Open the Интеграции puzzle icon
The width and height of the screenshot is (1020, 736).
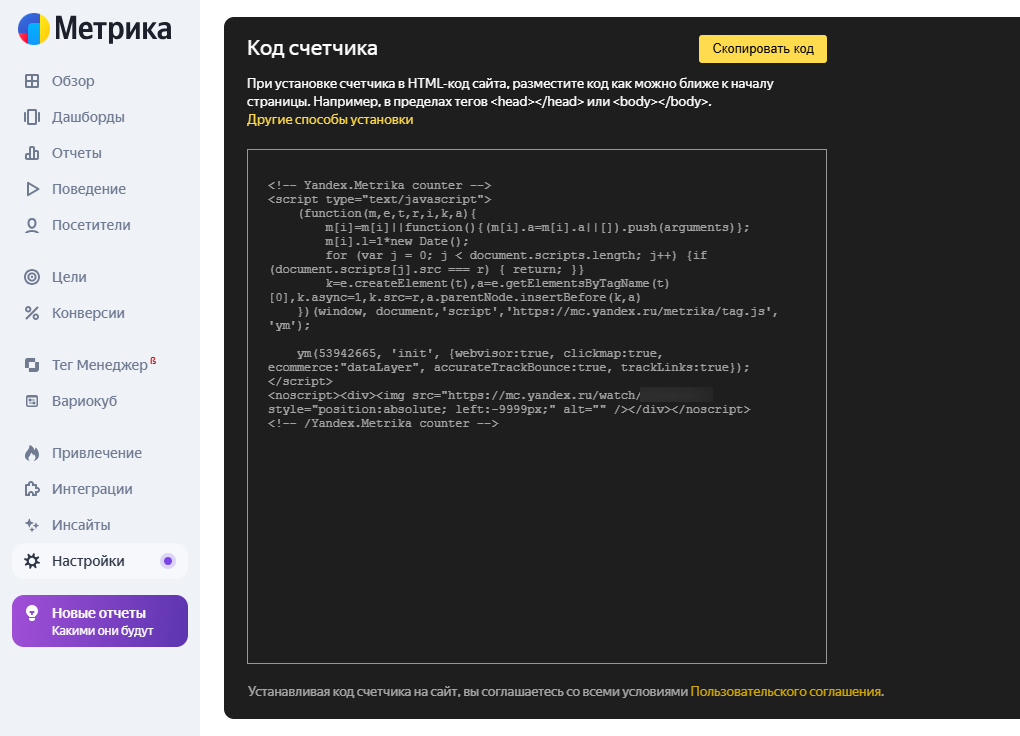click(32, 489)
